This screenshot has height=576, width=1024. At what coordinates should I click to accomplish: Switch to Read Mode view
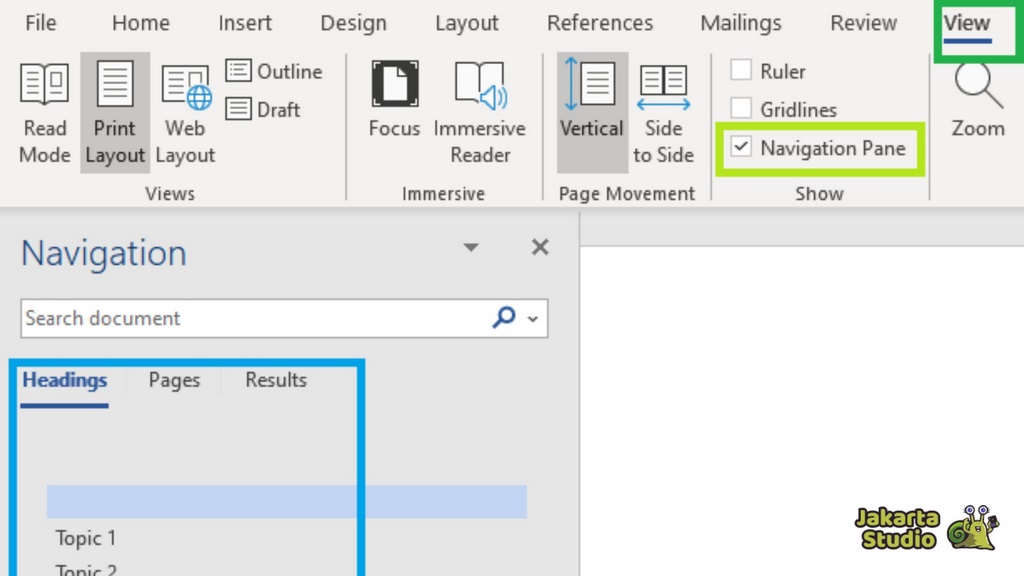point(45,112)
